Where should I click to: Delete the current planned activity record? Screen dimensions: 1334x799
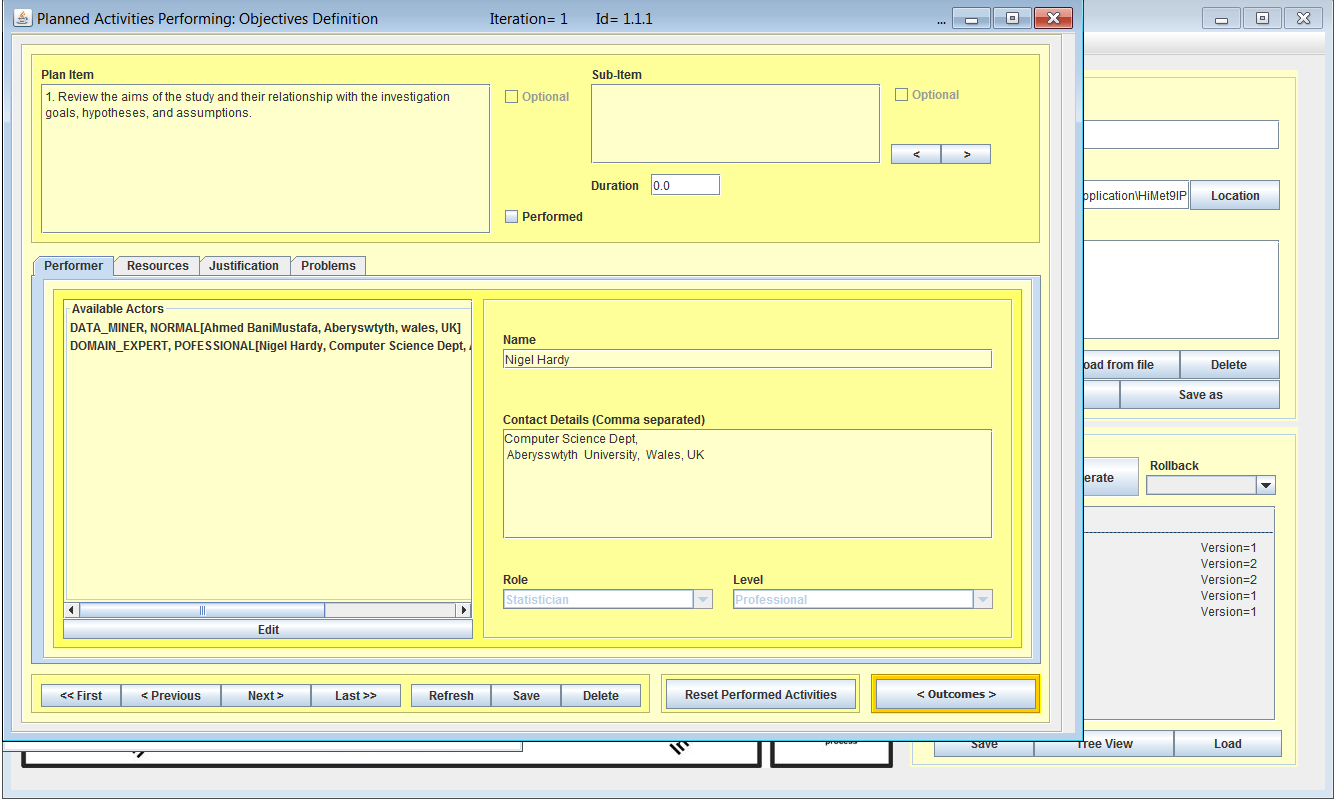(601, 696)
